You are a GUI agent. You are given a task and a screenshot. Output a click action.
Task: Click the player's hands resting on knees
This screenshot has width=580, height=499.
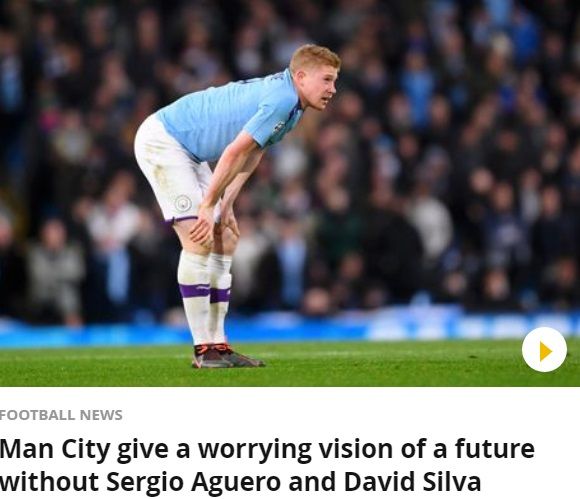click(x=215, y=227)
